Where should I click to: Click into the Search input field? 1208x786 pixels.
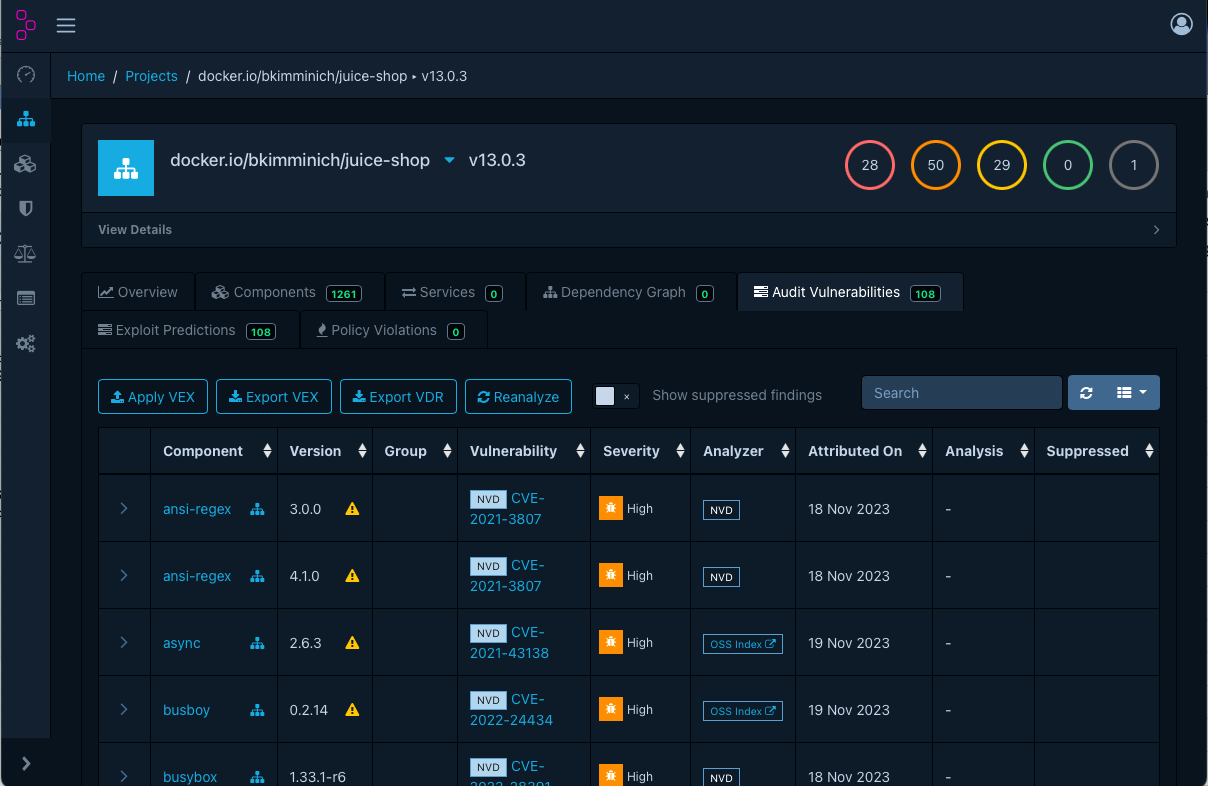tap(961, 393)
